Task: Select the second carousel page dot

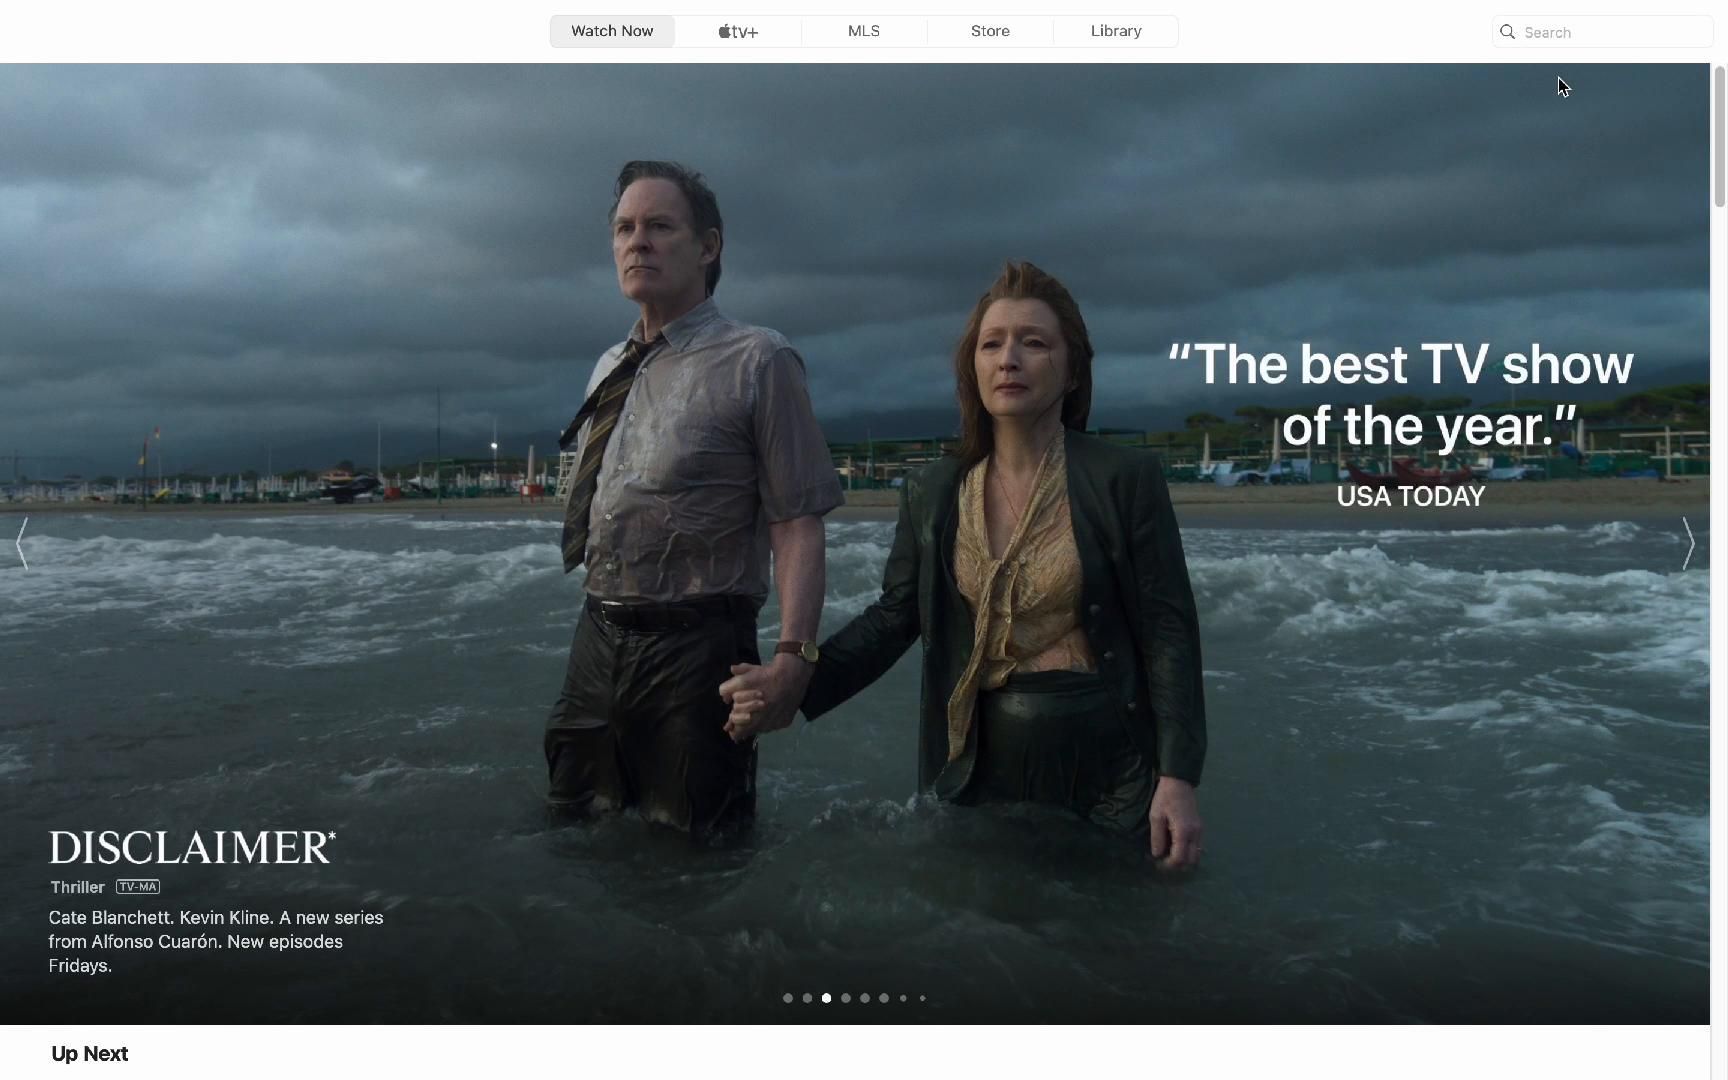Action: (807, 998)
